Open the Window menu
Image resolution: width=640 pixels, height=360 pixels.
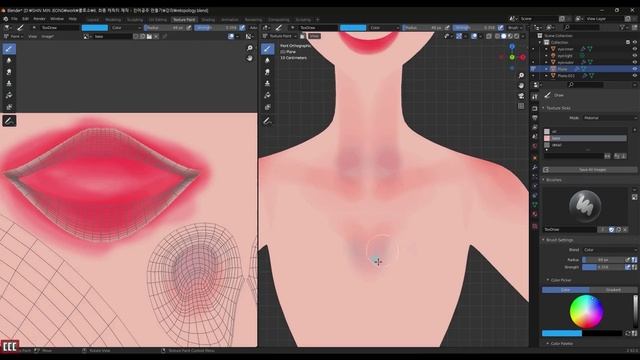[57, 19]
